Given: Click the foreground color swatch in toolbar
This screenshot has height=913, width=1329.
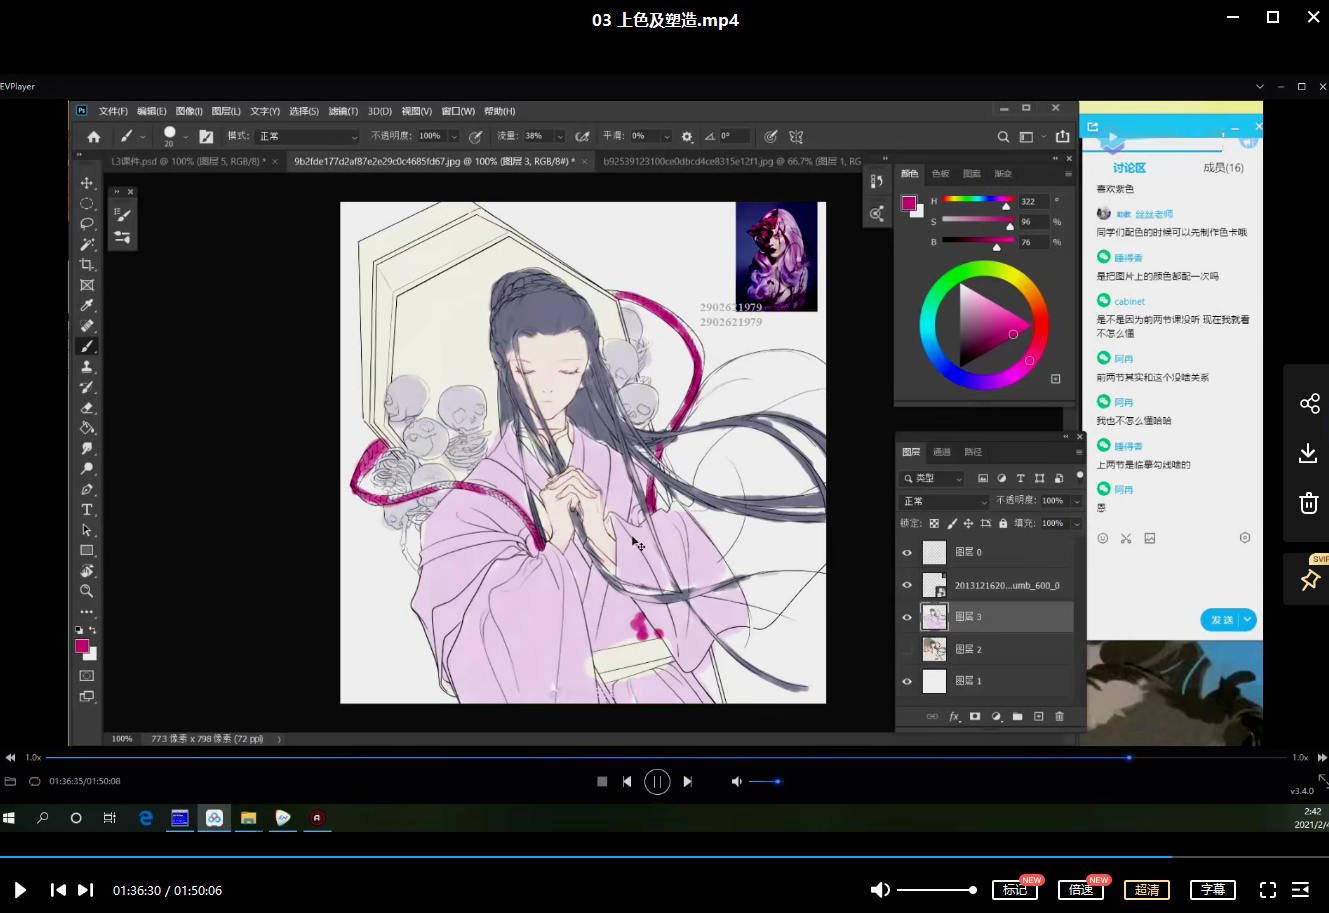Looking at the screenshot, I should pyautogui.click(x=82, y=646).
